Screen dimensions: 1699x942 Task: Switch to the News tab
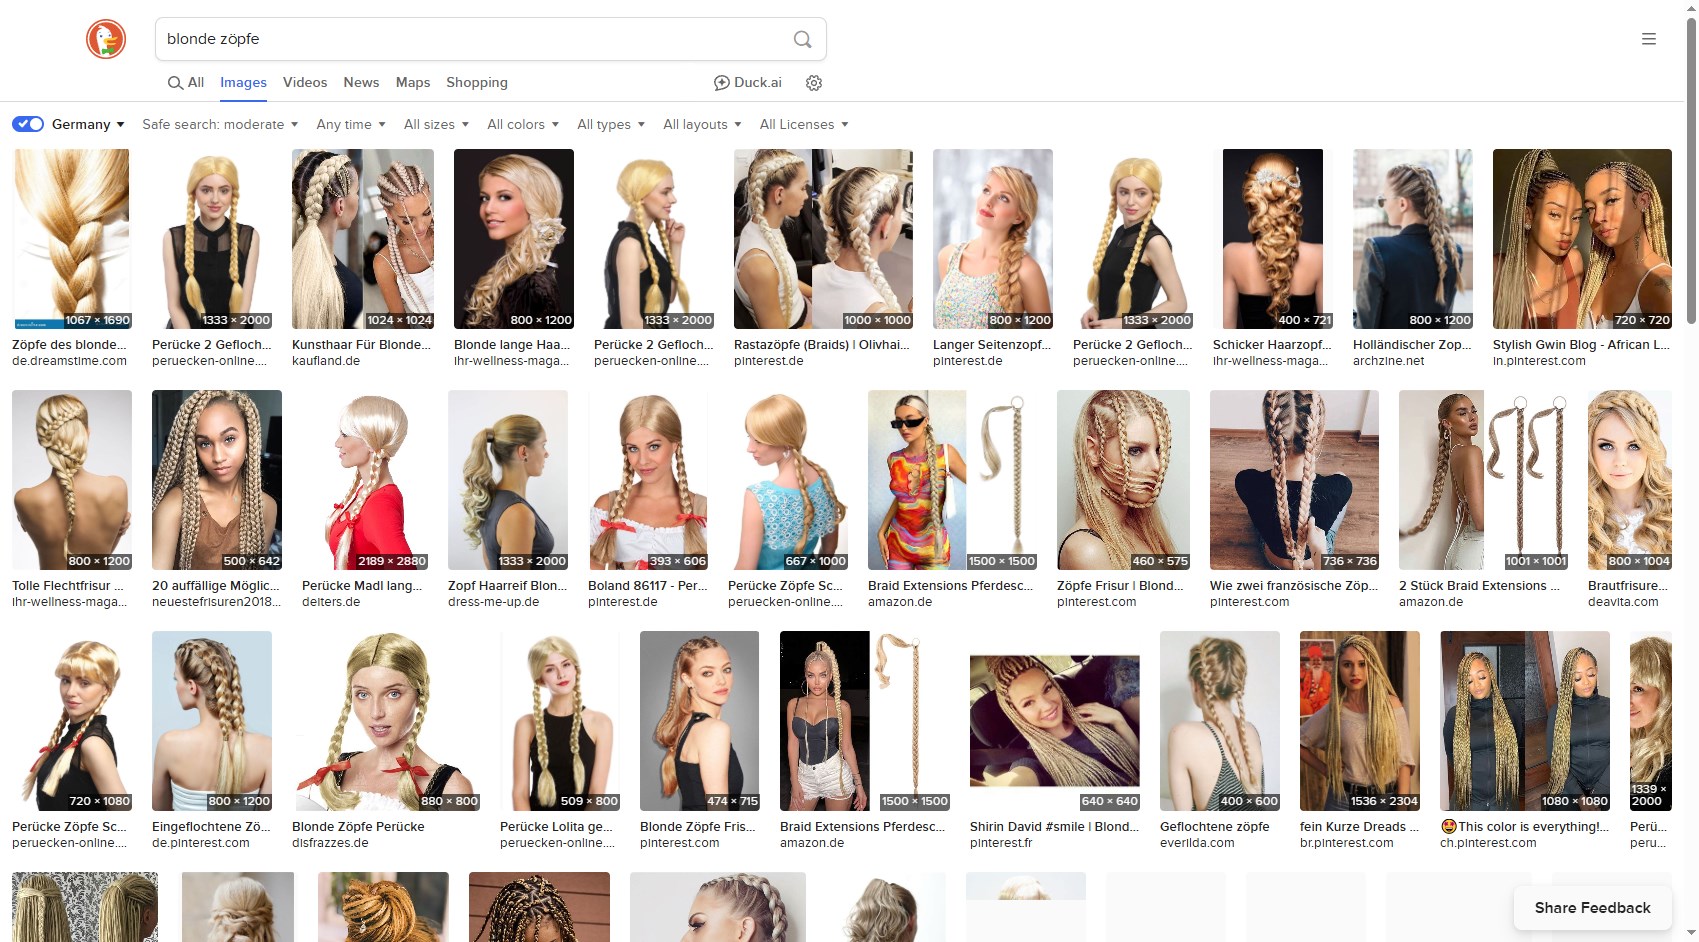361,83
